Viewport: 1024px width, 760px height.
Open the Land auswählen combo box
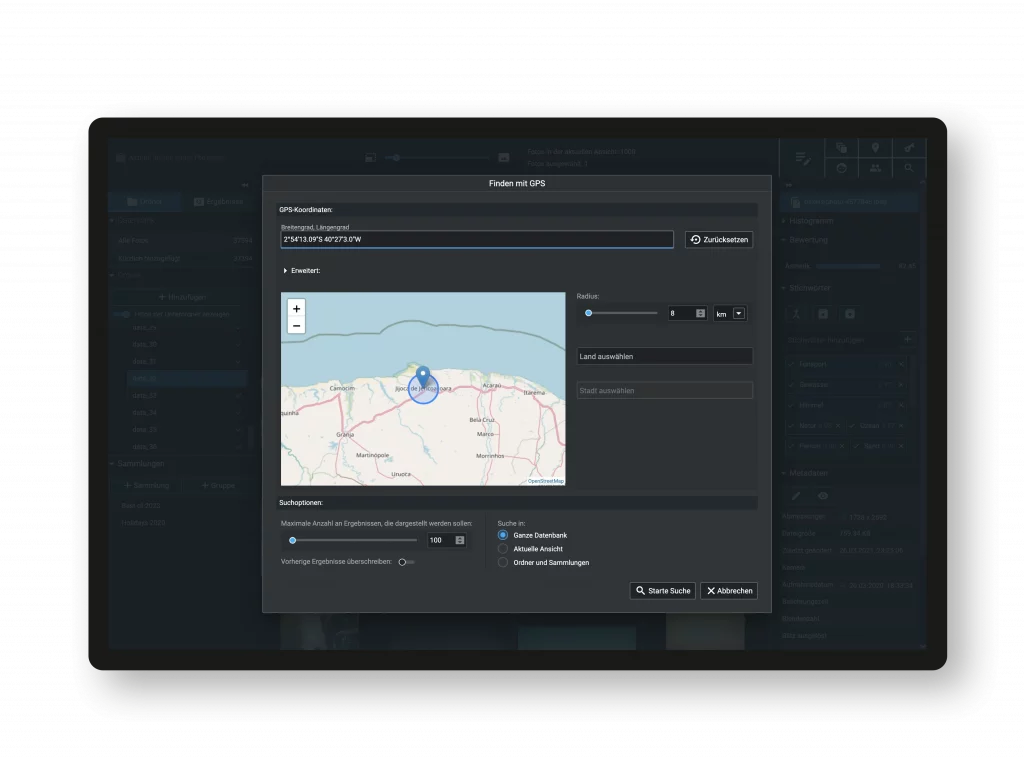[x=664, y=356]
